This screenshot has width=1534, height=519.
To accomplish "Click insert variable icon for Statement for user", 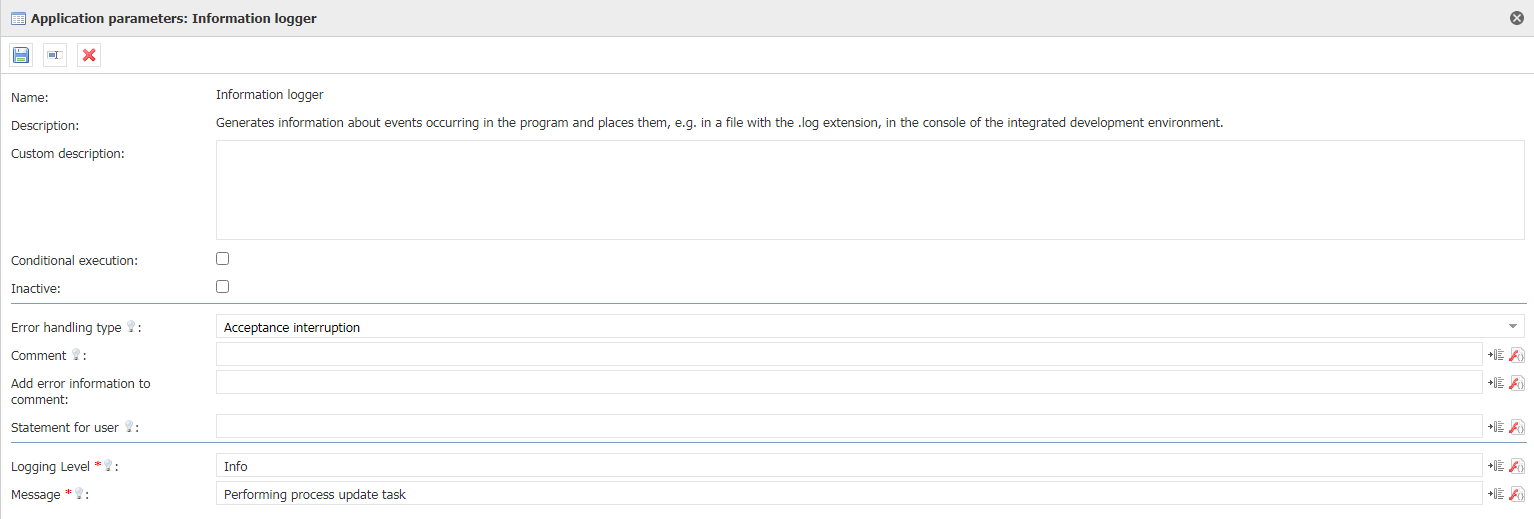I will coord(1496,427).
